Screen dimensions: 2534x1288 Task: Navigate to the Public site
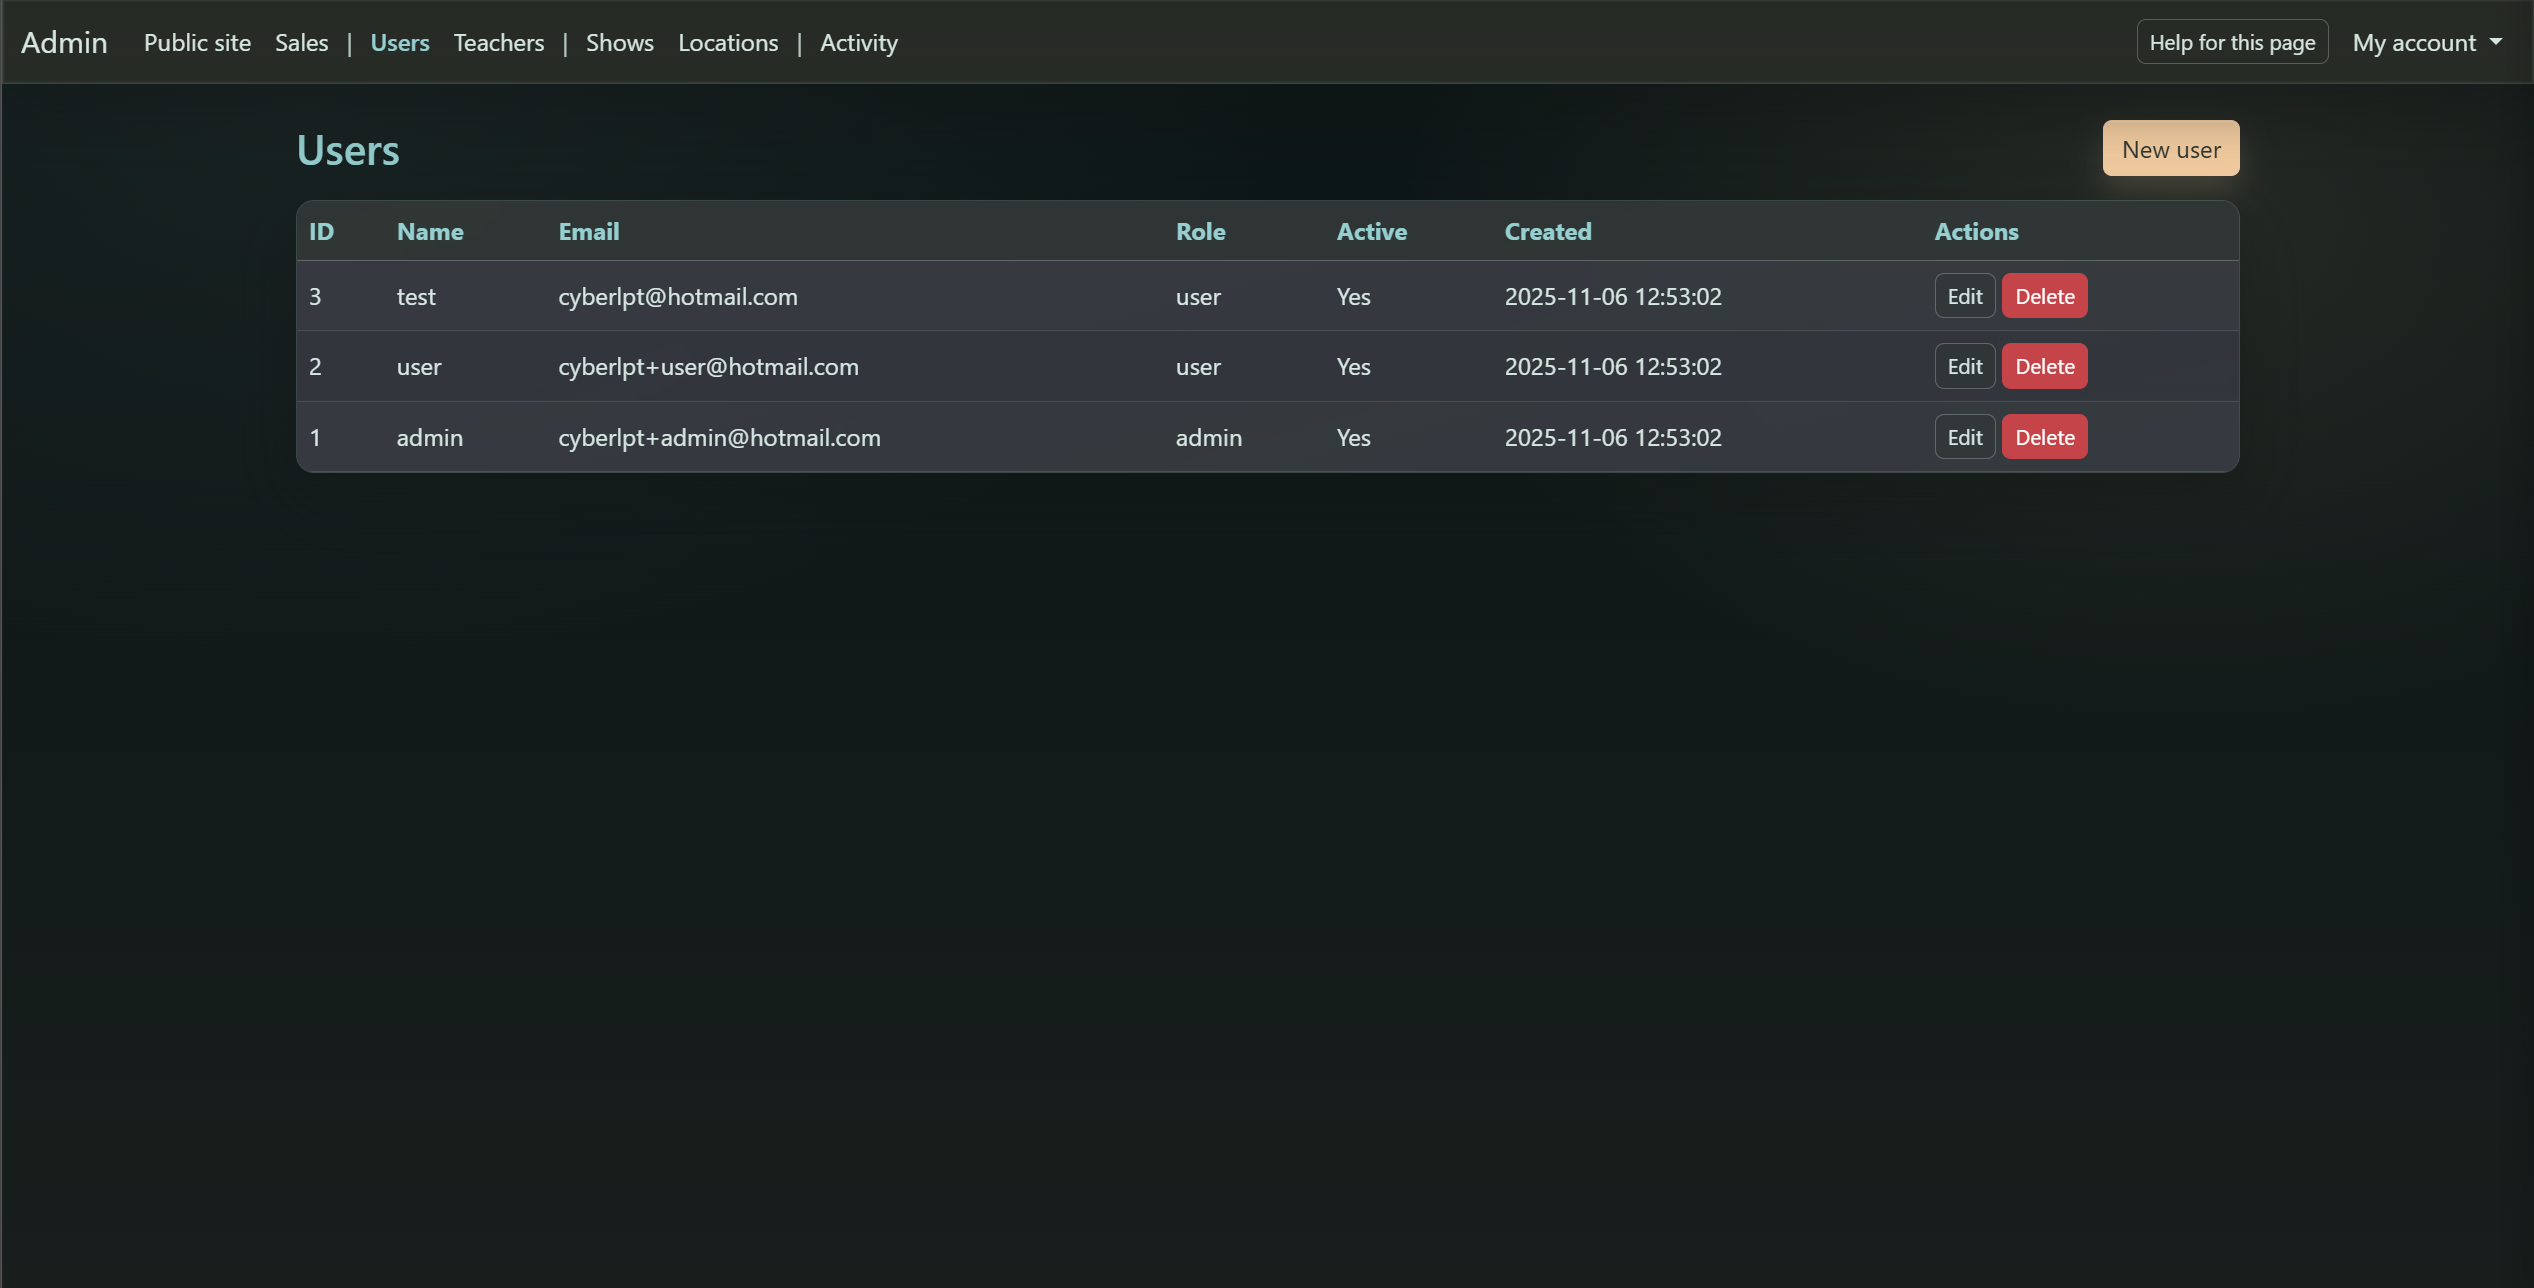(197, 42)
